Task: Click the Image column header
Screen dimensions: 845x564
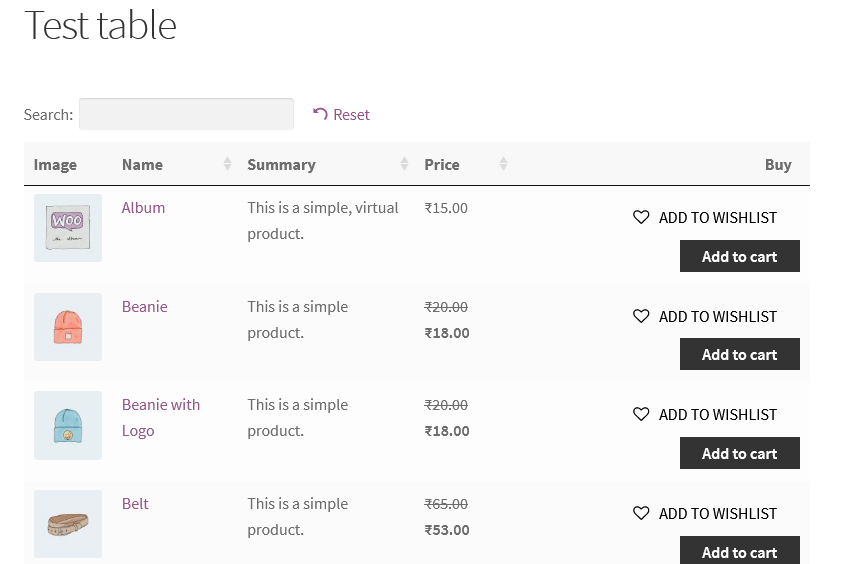Action: 55,165
